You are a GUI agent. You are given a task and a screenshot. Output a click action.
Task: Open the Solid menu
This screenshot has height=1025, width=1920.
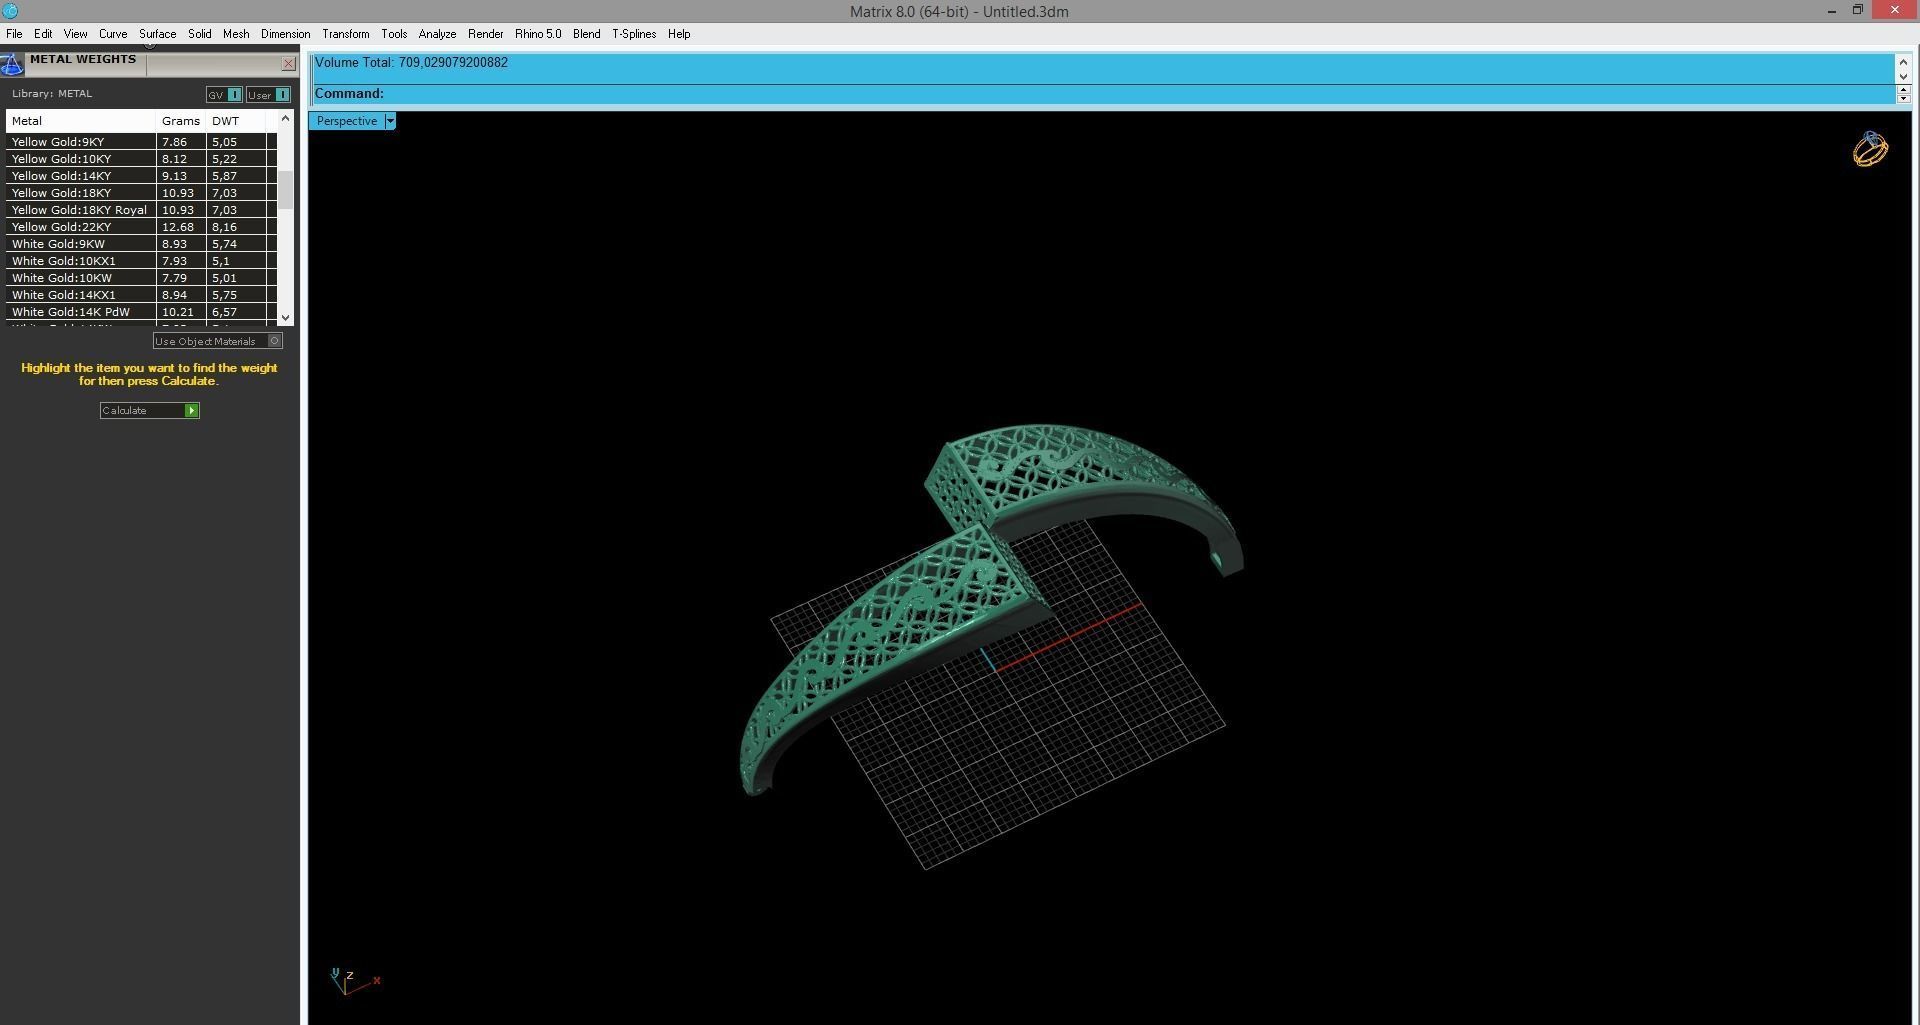point(199,34)
